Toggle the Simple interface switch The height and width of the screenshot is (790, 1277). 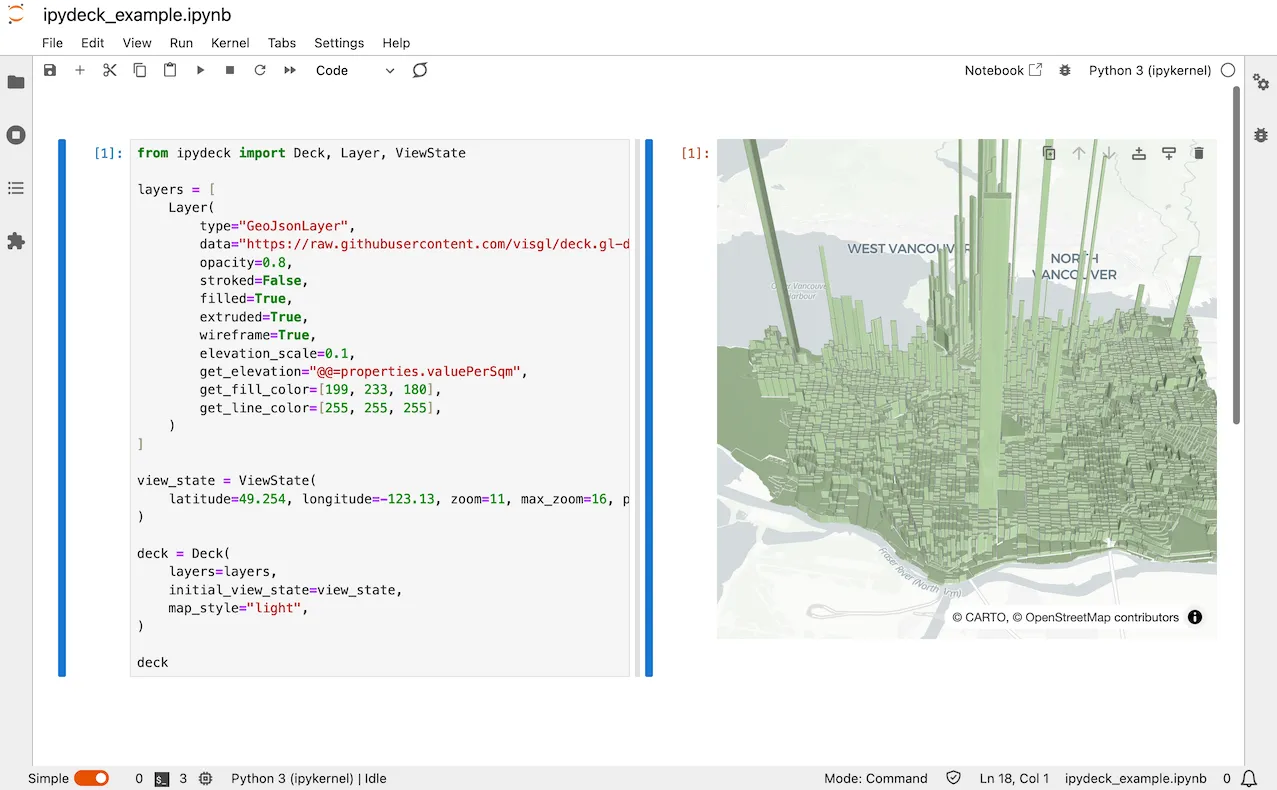click(91, 778)
